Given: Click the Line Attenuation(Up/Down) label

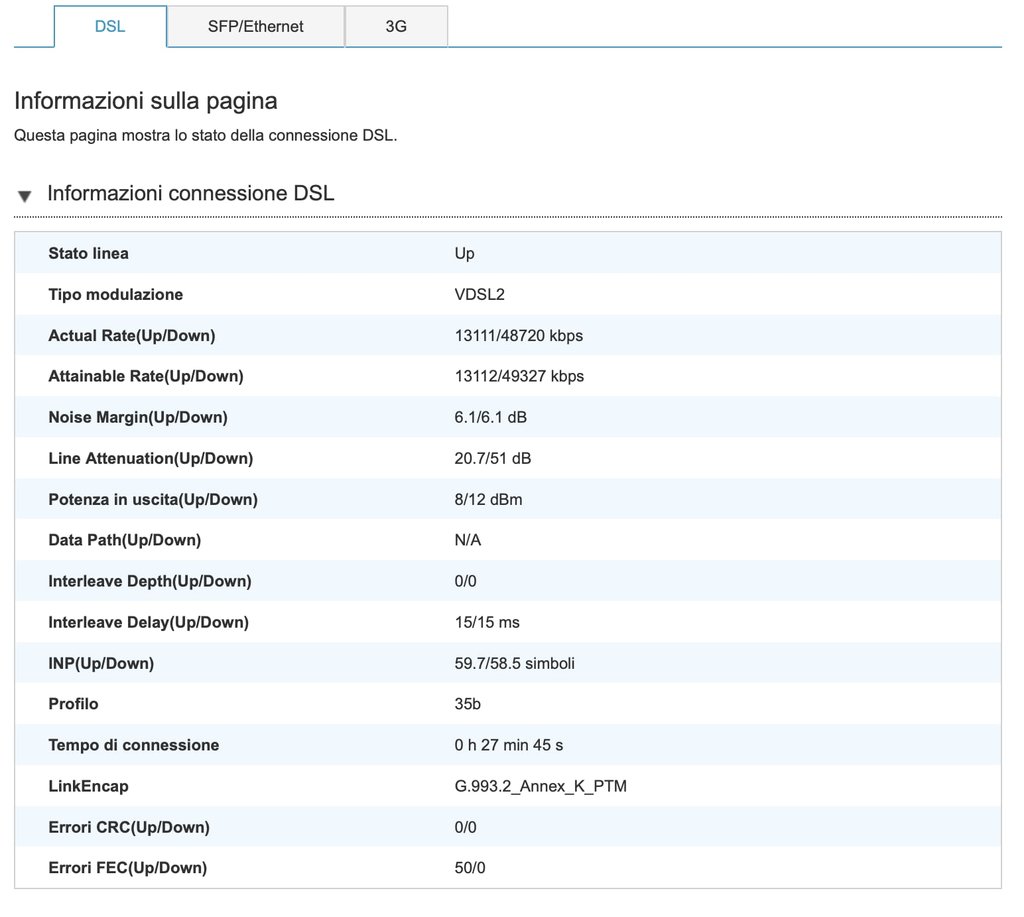Looking at the screenshot, I should (x=150, y=459).
